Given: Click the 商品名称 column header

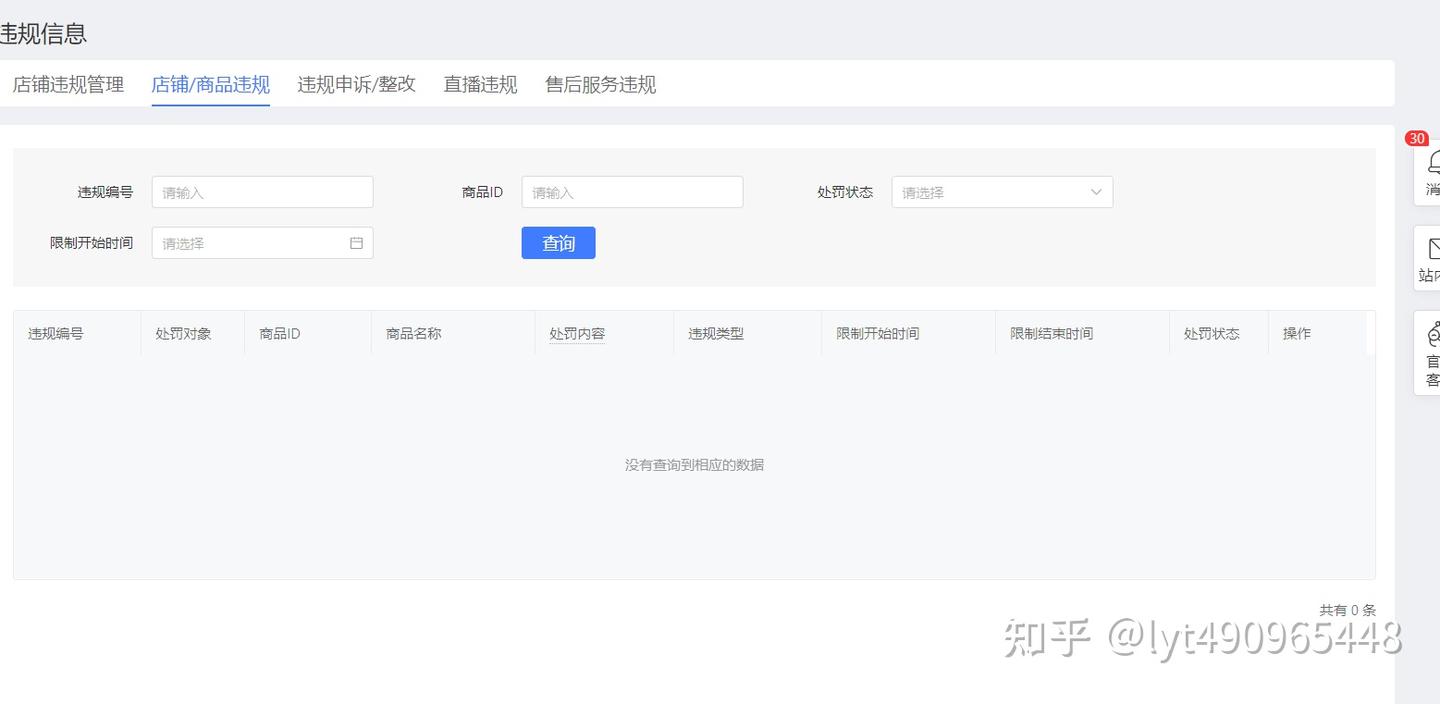Looking at the screenshot, I should click(x=414, y=334).
